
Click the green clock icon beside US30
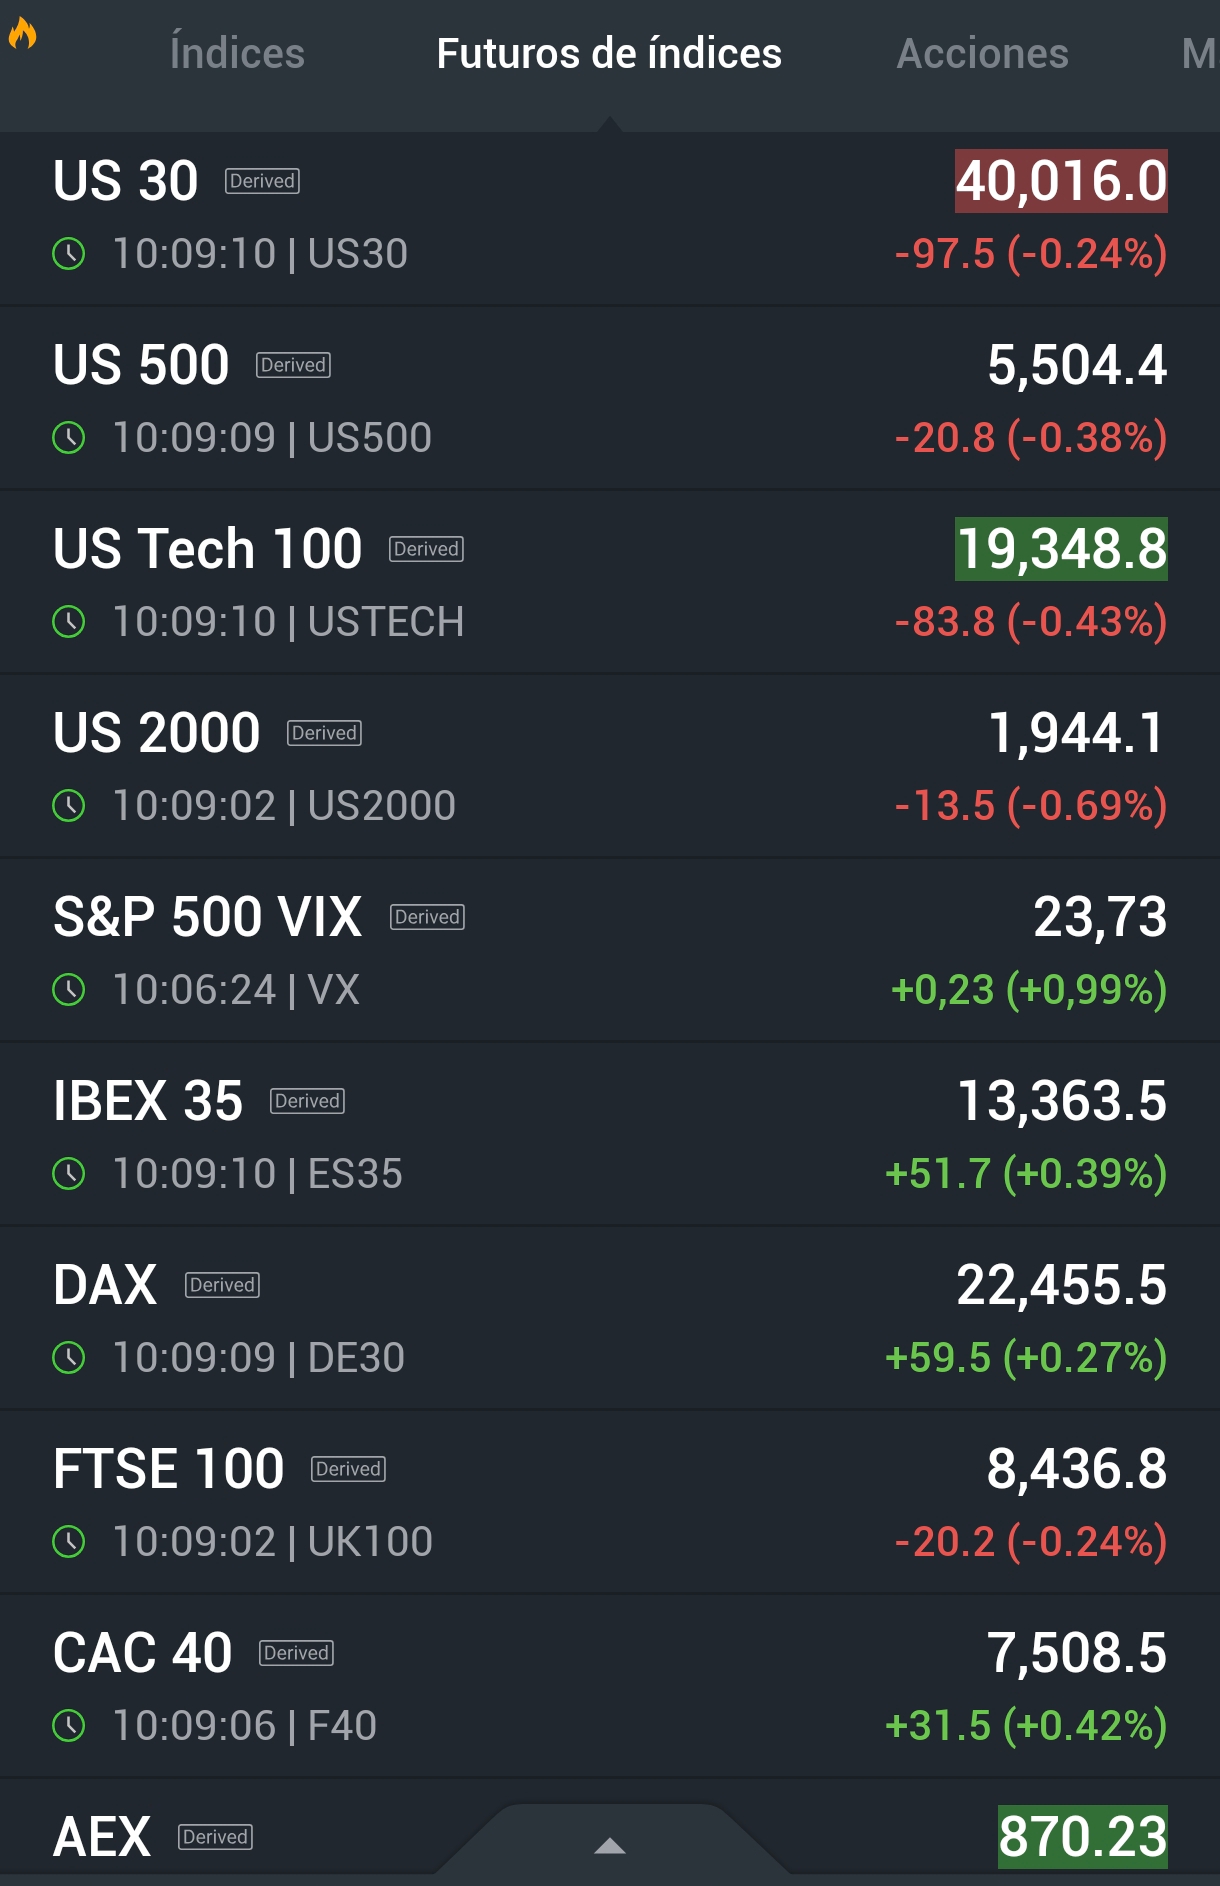pyautogui.click(x=69, y=254)
